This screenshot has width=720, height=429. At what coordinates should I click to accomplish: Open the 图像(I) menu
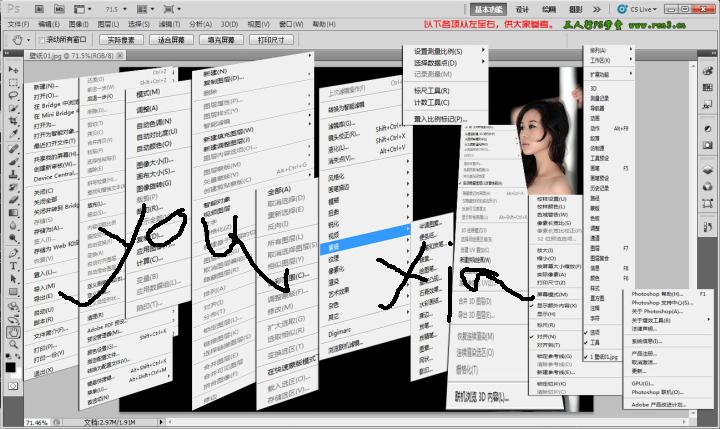[x=79, y=24]
